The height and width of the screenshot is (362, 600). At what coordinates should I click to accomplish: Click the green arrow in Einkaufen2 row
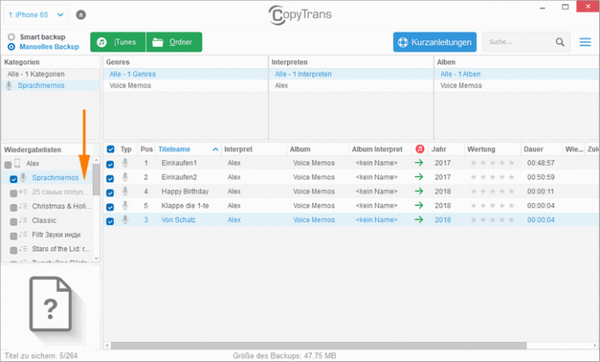tap(419, 177)
